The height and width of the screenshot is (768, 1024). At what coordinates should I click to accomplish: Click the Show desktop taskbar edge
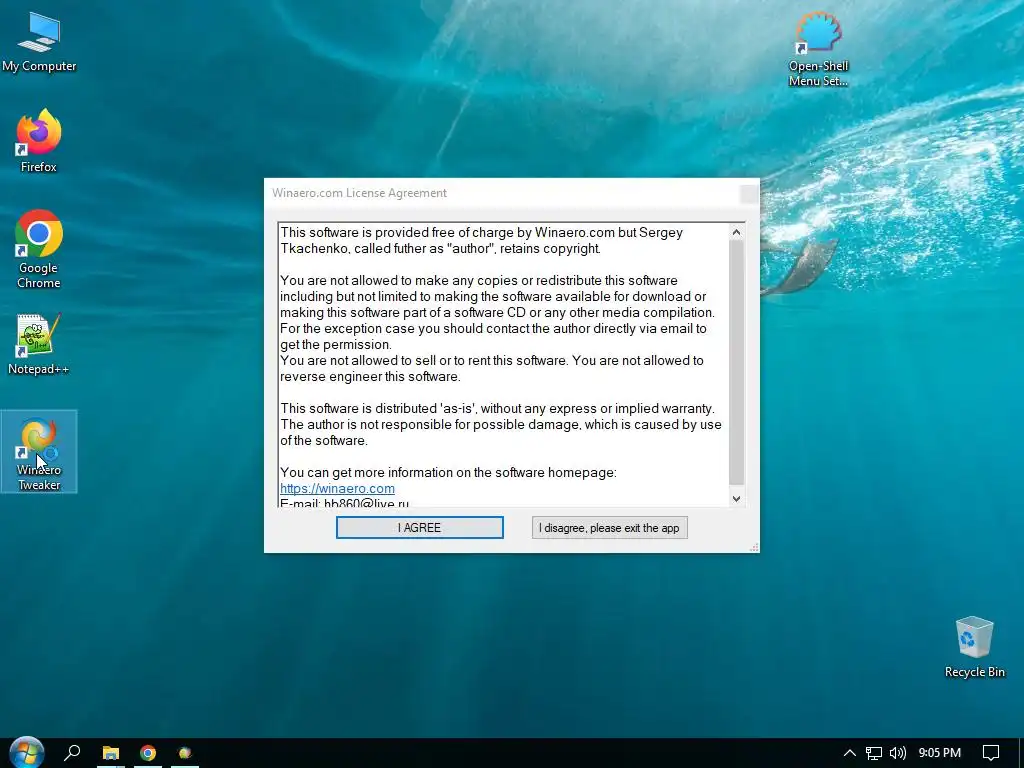tap(1021, 753)
